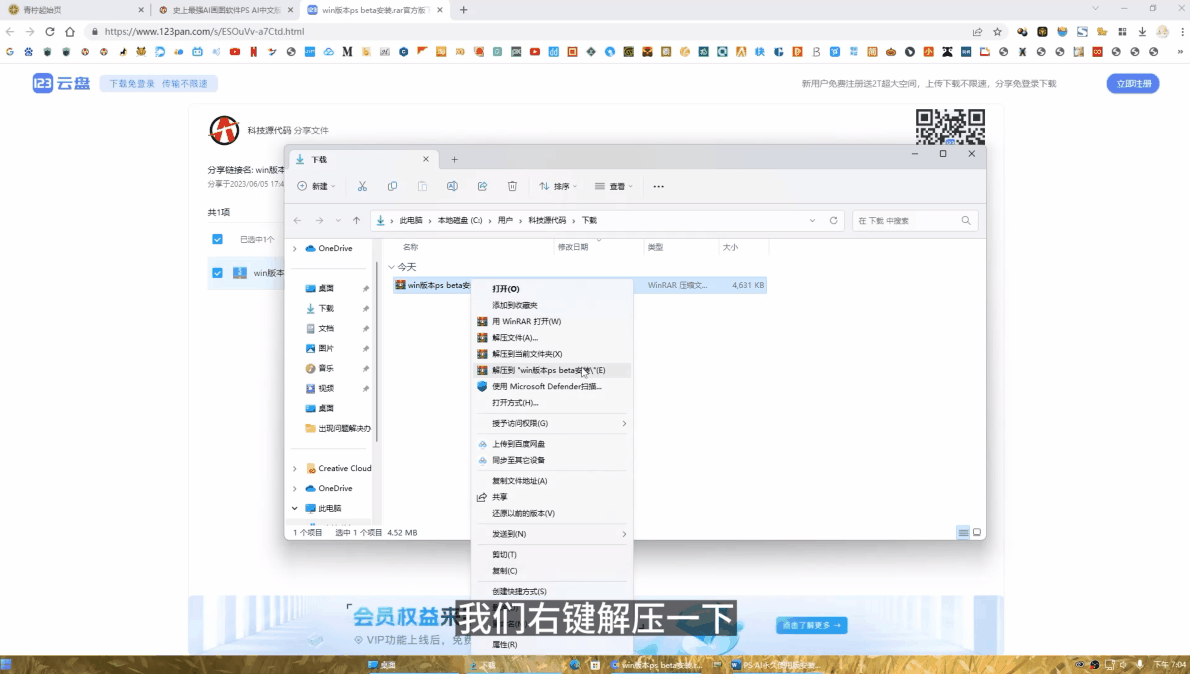Add a new Explorer tab with plus

pos(455,159)
